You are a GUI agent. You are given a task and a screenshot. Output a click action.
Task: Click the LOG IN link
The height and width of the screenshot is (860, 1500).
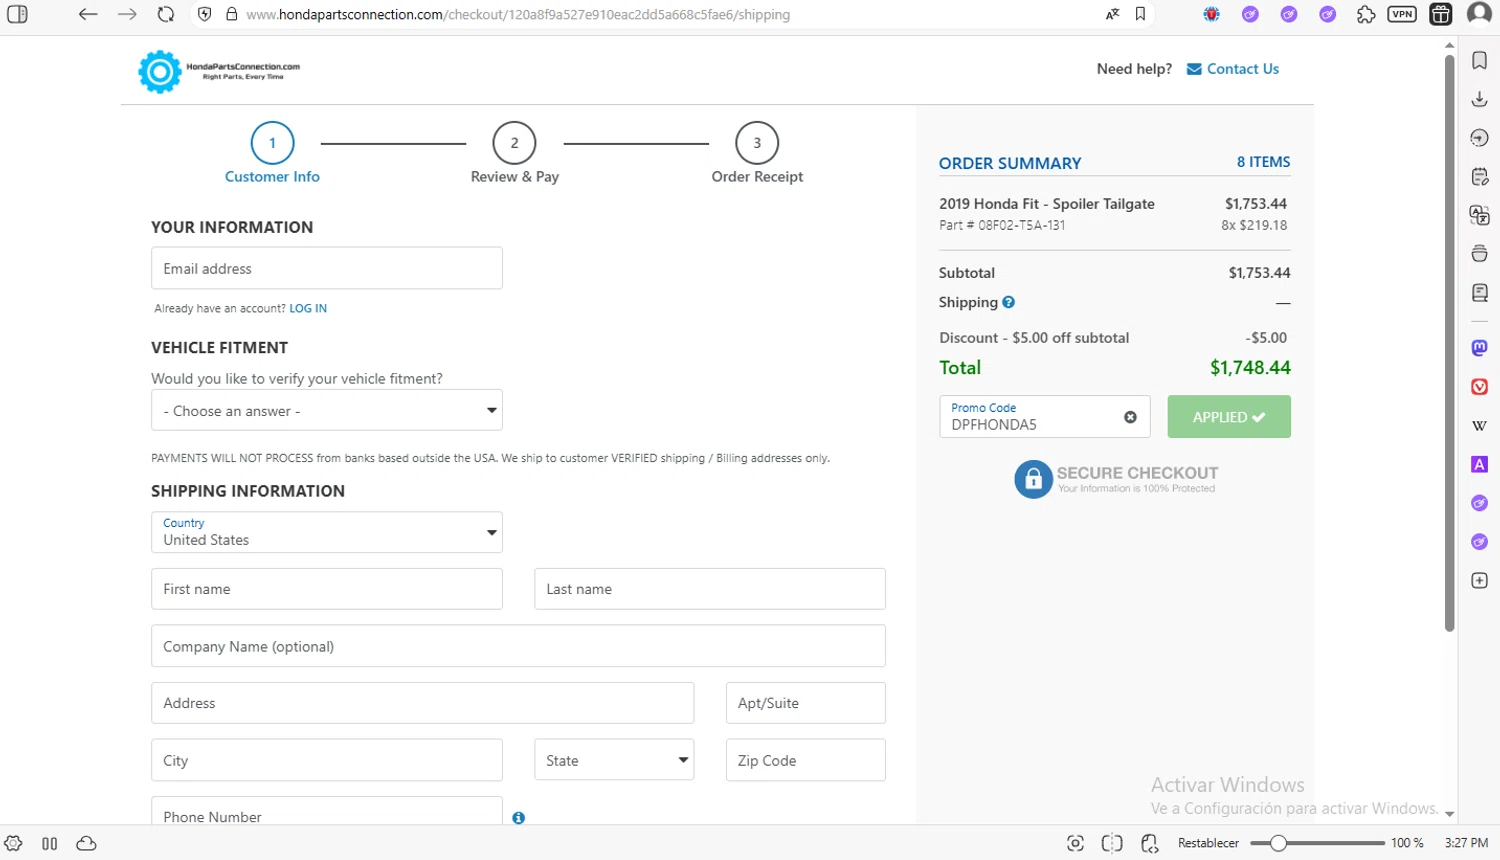pyautogui.click(x=308, y=309)
